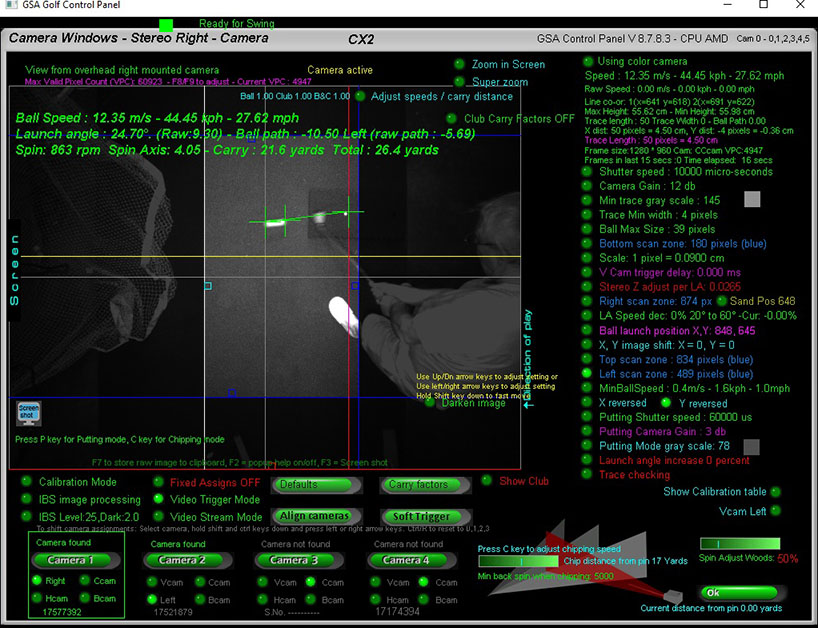Select LA Speed dec setting

[x=587, y=316]
